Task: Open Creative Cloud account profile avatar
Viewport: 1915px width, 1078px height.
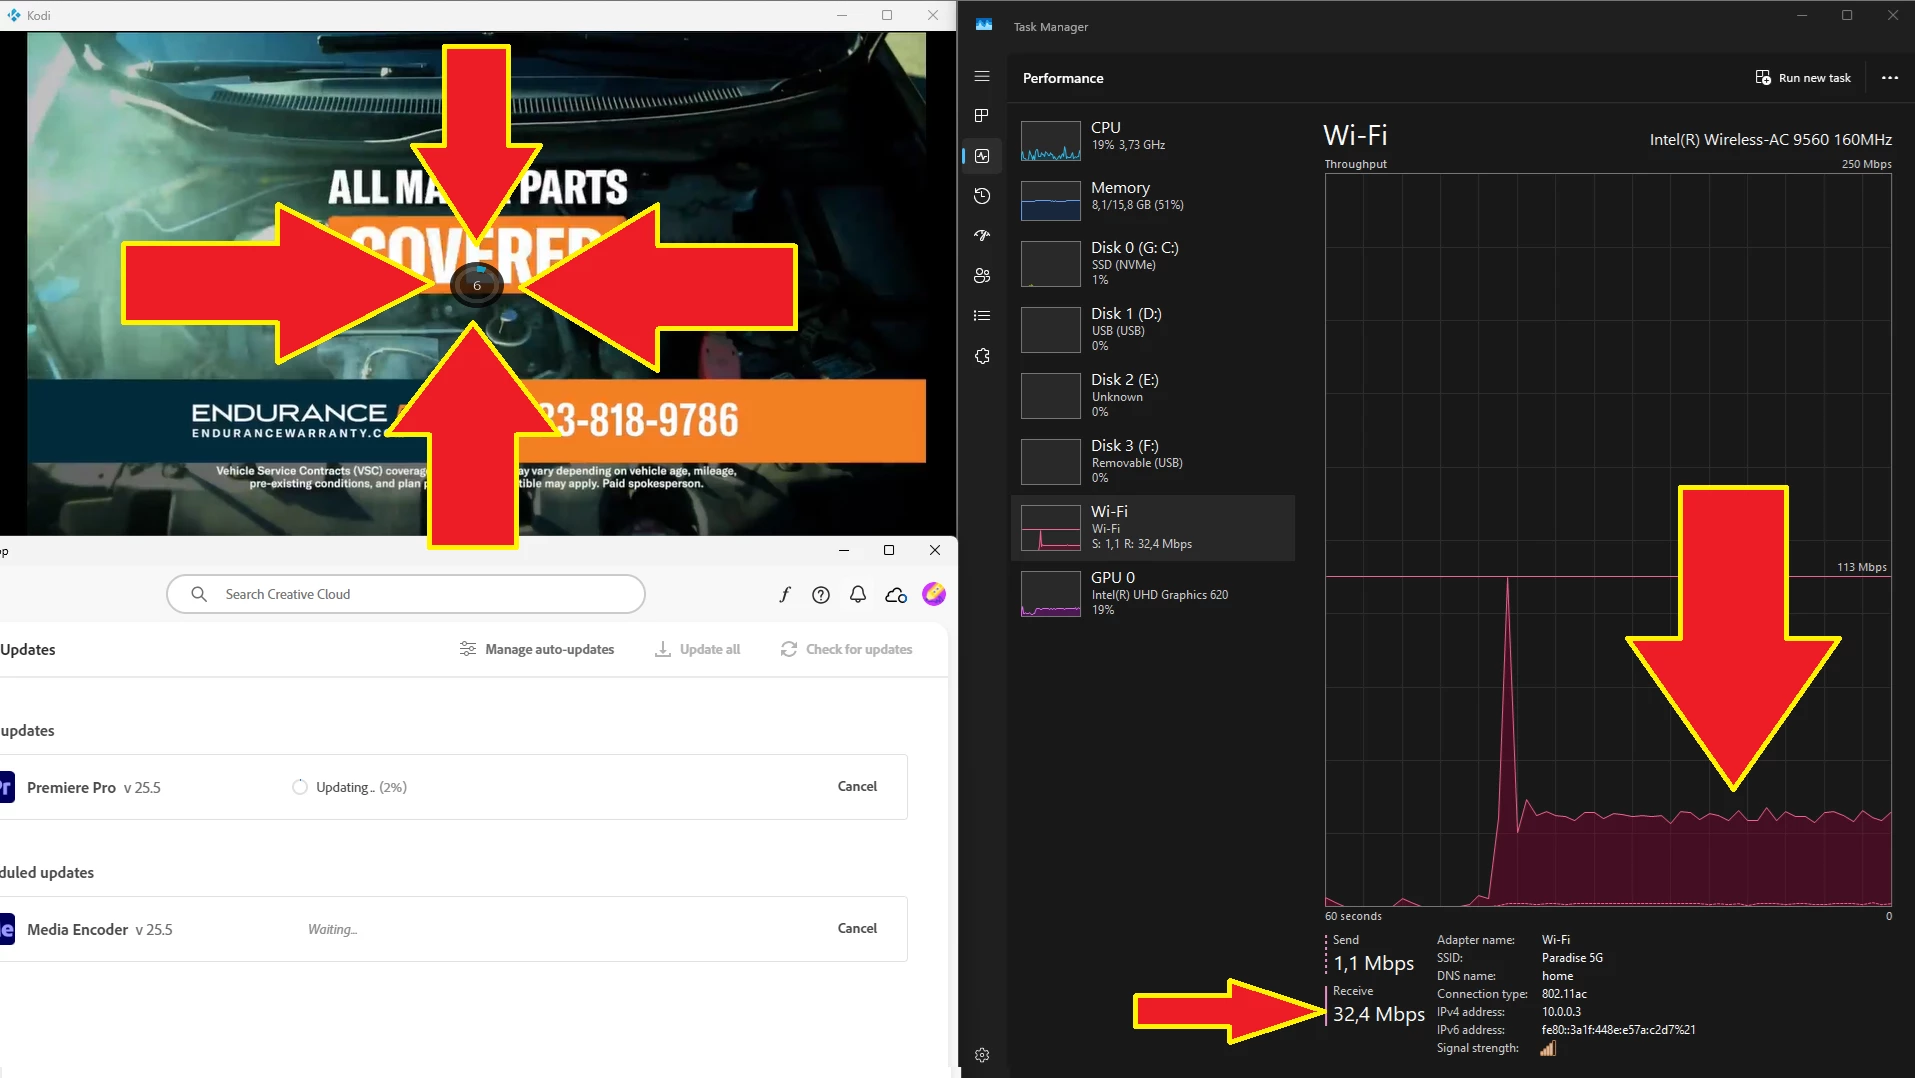Action: (x=934, y=594)
